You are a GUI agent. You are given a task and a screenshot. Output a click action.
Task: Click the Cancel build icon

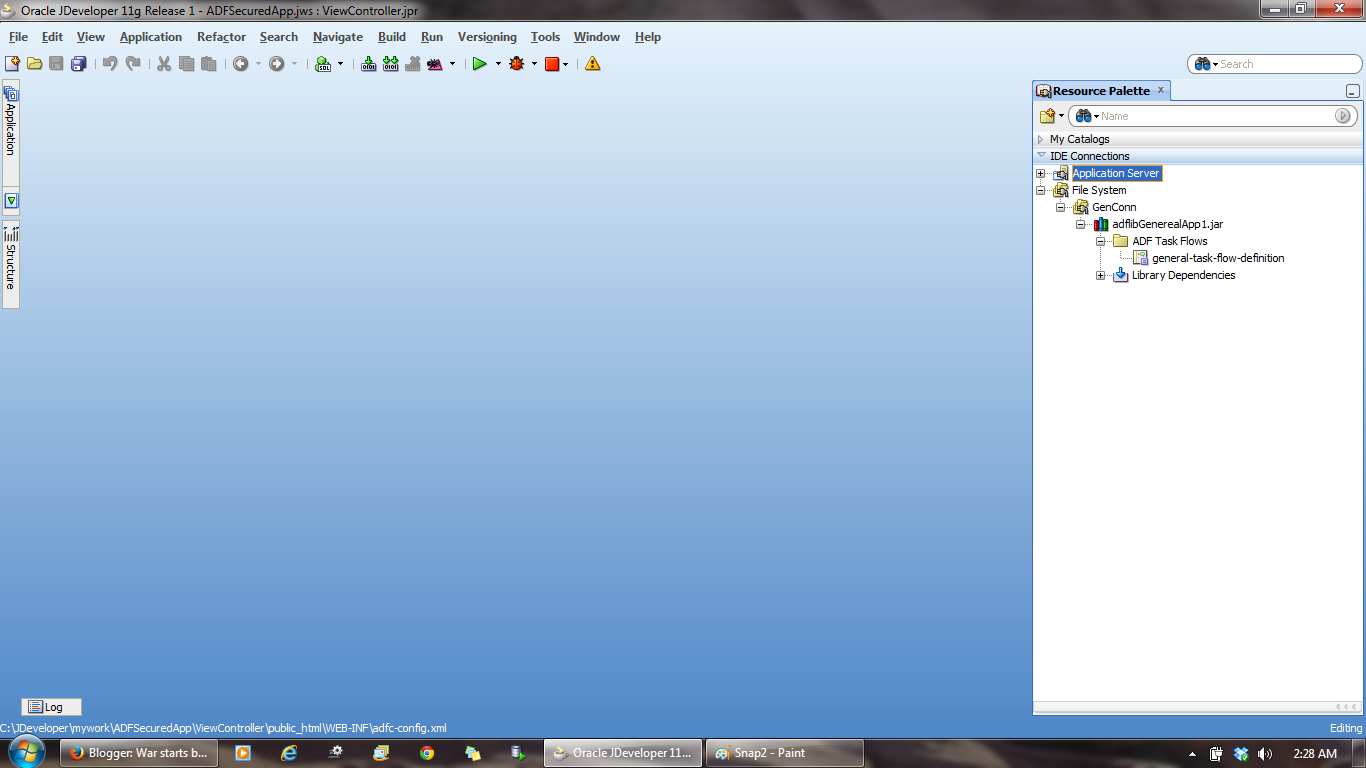click(413, 64)
